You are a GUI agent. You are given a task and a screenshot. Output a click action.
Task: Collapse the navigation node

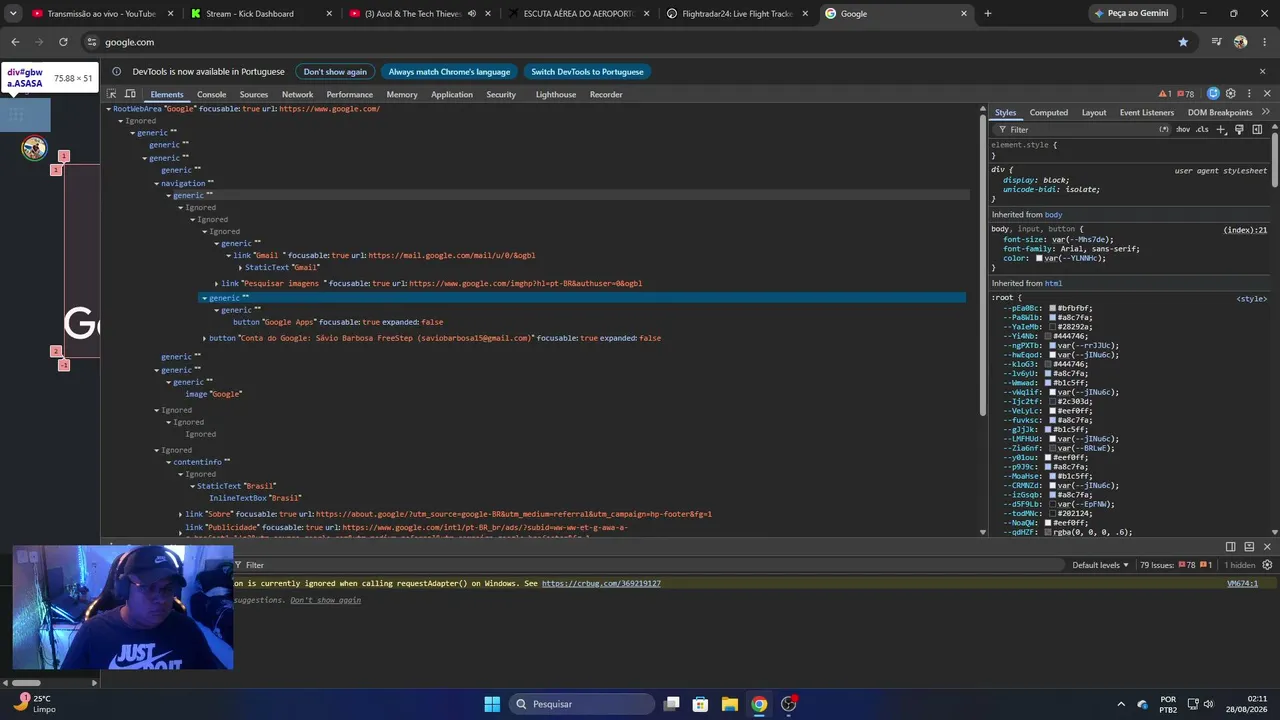click(x=157, y=184)
